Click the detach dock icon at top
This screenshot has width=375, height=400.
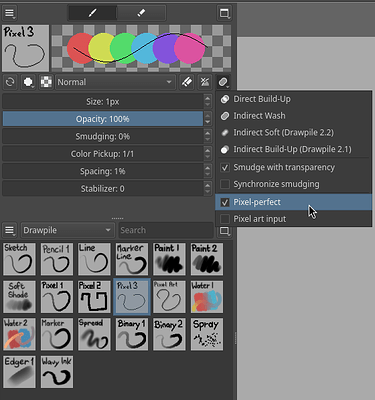224,13
